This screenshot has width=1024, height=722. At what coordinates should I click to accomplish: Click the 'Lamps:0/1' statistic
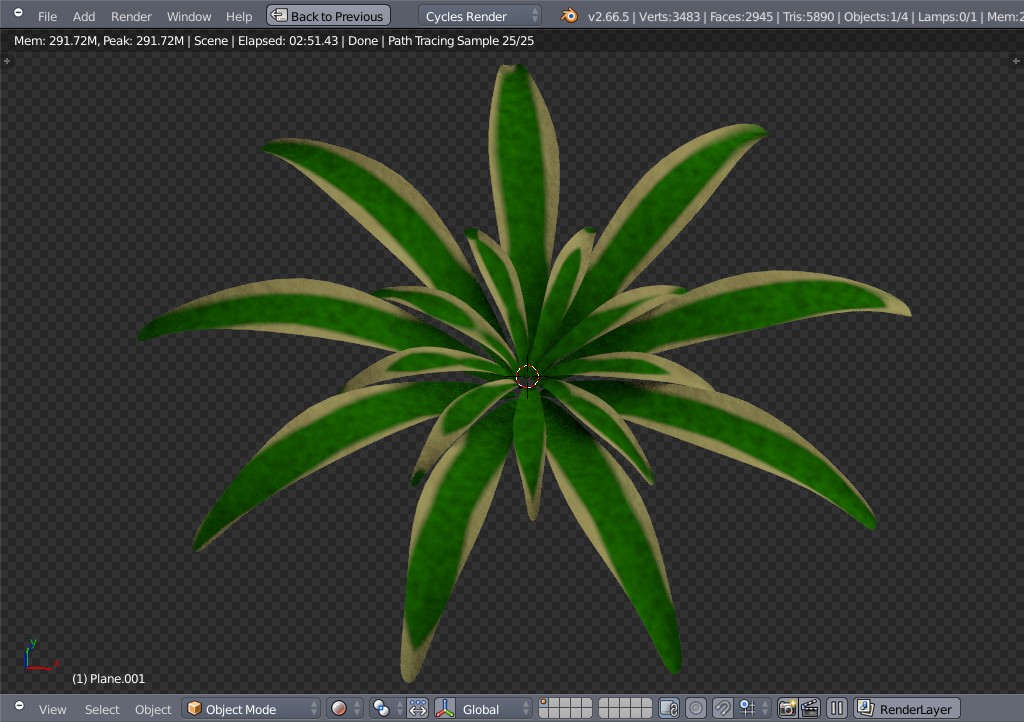point(948,16)
